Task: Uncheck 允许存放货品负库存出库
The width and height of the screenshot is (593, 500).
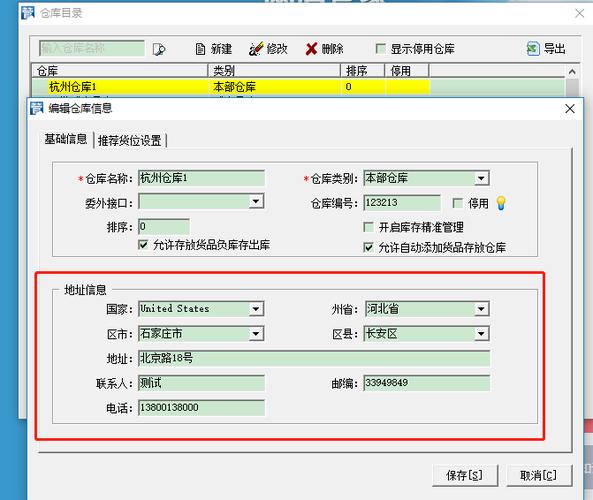Action: click(143, 245)
